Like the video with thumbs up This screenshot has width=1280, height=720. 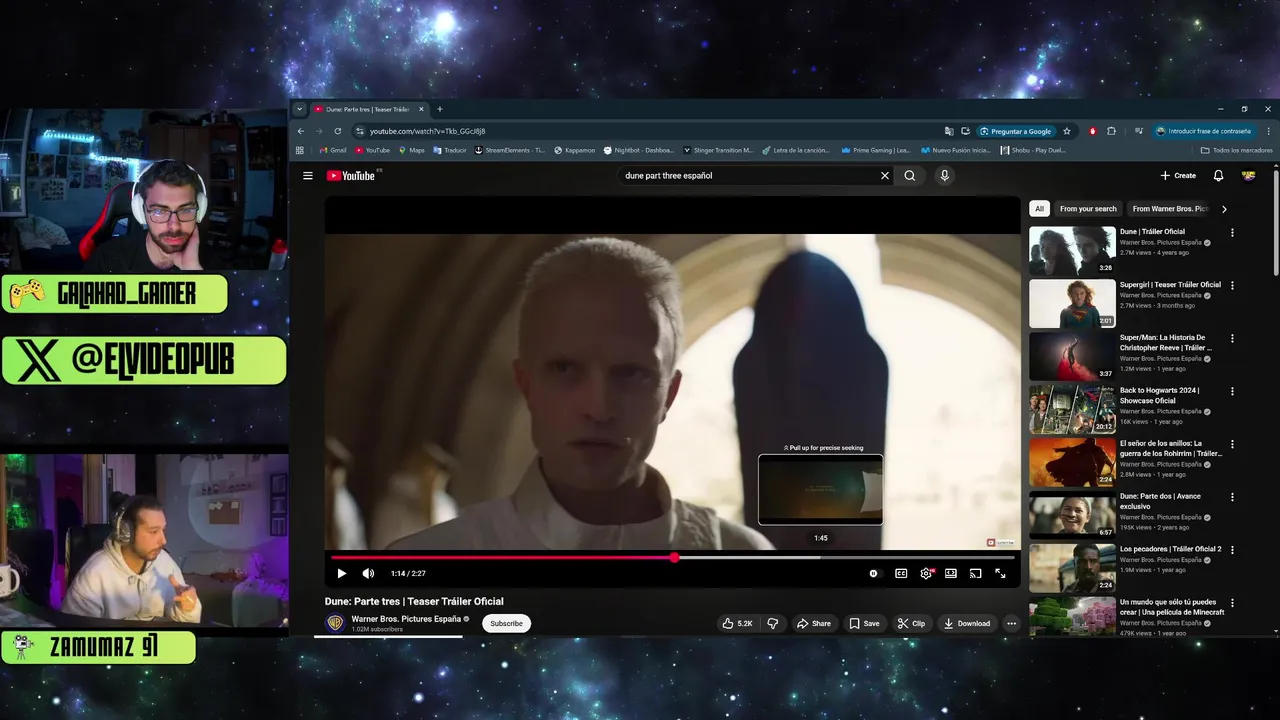pos(737,624)
